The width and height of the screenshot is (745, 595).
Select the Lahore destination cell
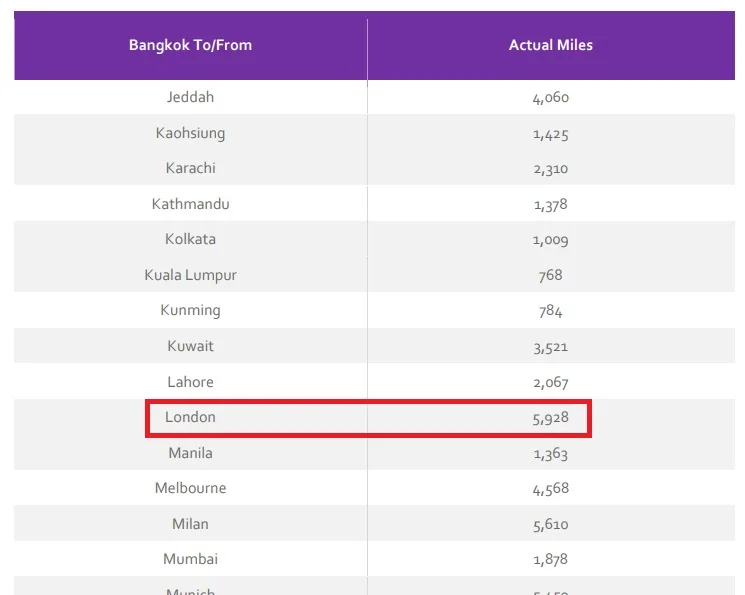pyautogui.click(x=191, y=382)
